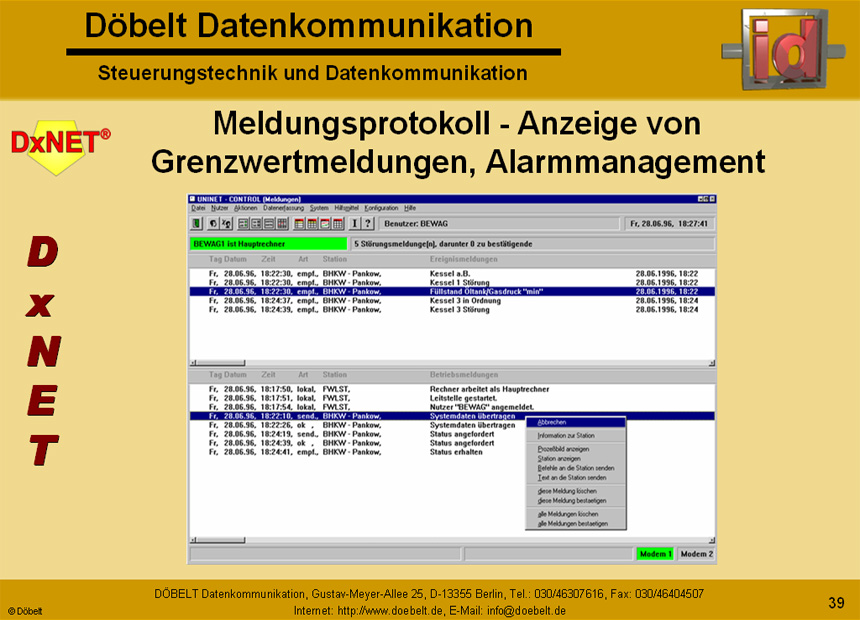The height and width of the screenshot is (620, 860).
Task: Choose Abbrechen in the context menu
Action: click(575, 422)
